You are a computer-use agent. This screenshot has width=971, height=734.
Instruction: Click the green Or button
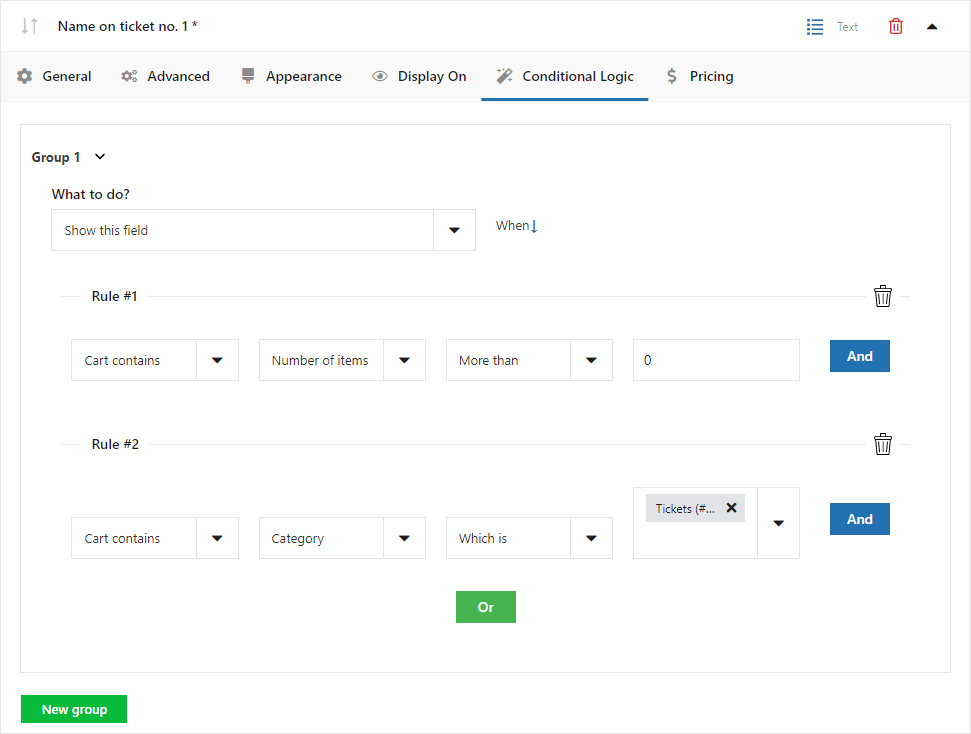[x=486, y=607]
